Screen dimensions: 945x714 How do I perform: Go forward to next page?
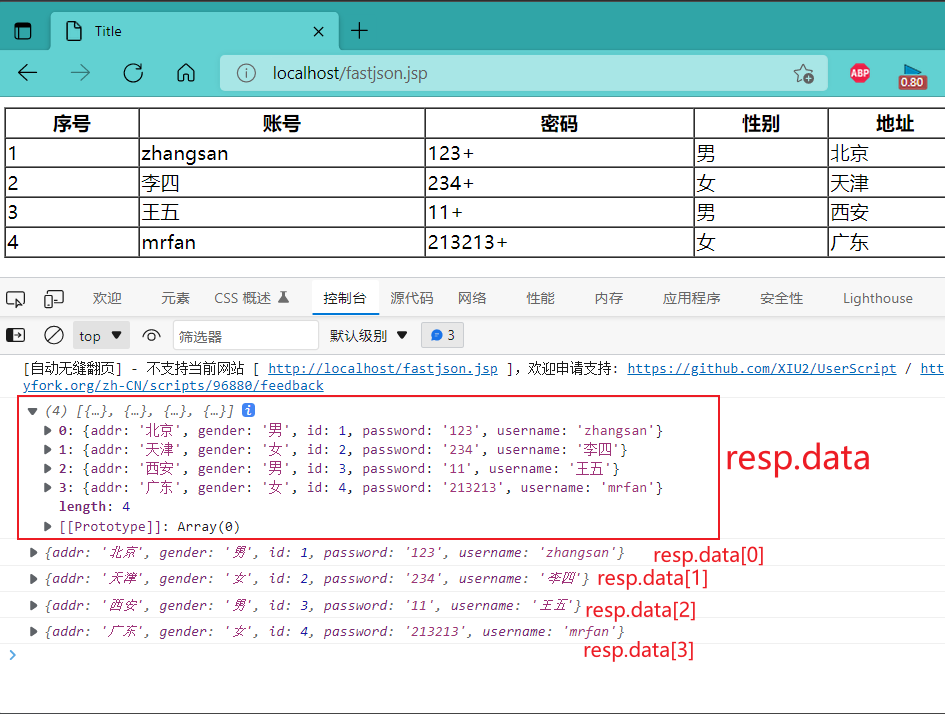pos(80,73)
